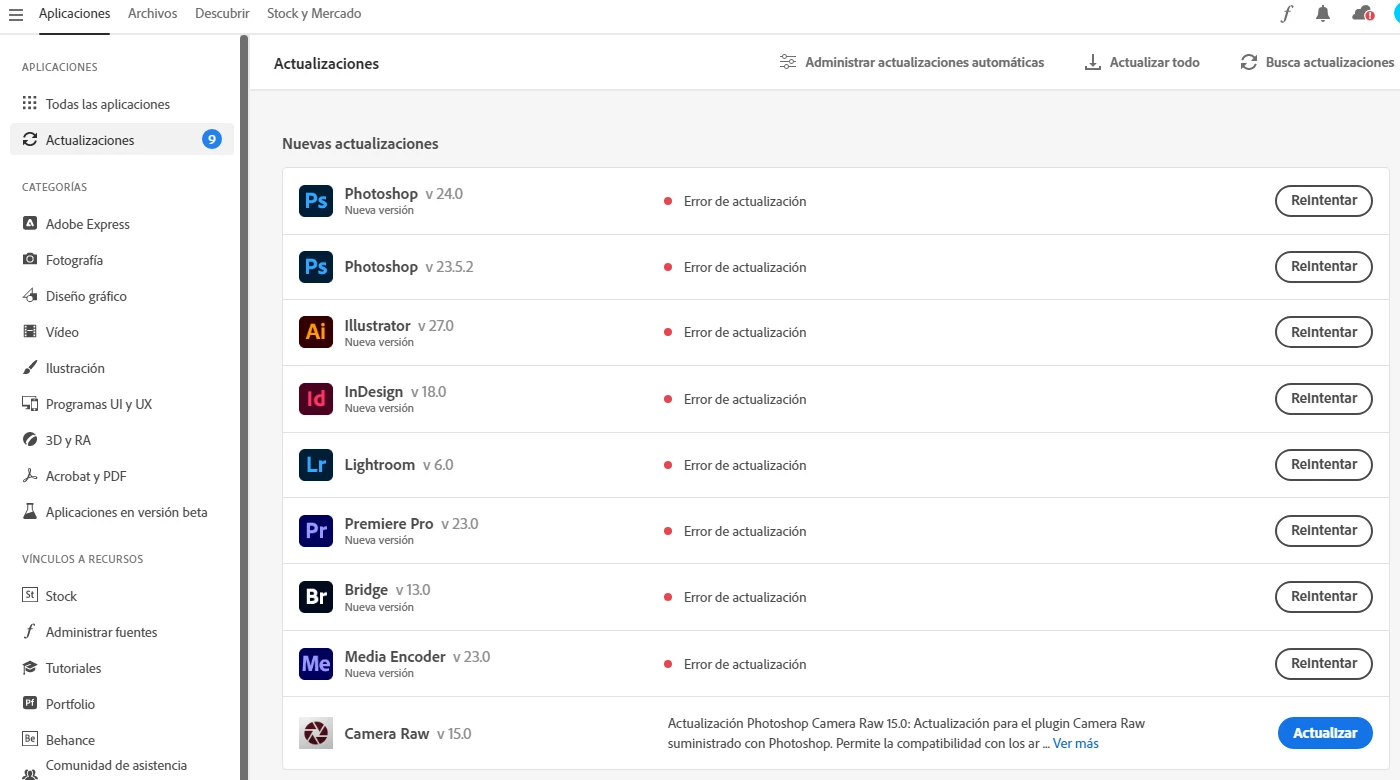Click the Stock St icon
Viewport: 1400px width, 780px height.
tap(29, 596)
